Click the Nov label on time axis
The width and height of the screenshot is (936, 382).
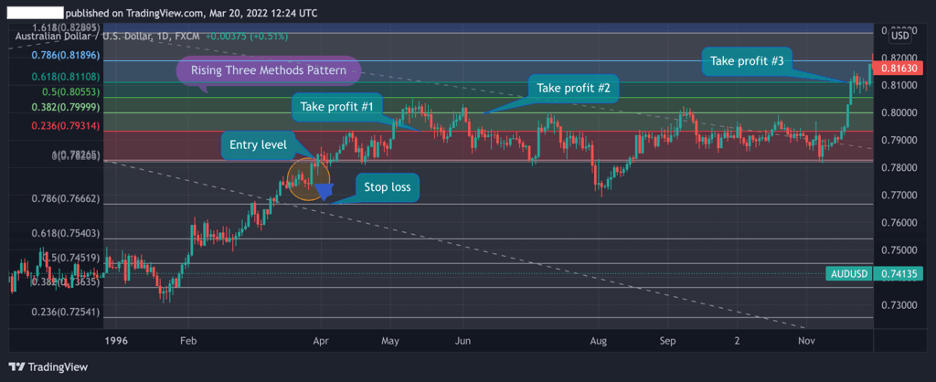click(x=806, y=341)
